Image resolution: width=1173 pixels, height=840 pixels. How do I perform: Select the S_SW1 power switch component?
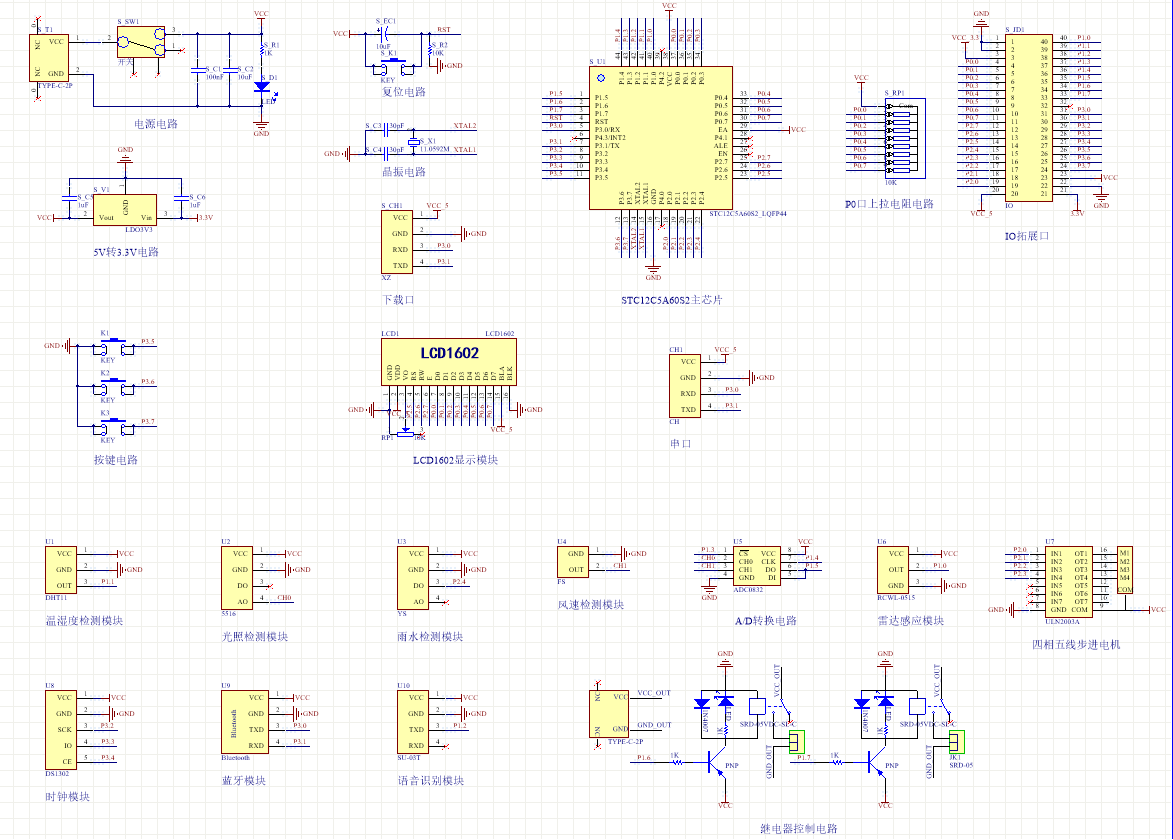(141, 42)
